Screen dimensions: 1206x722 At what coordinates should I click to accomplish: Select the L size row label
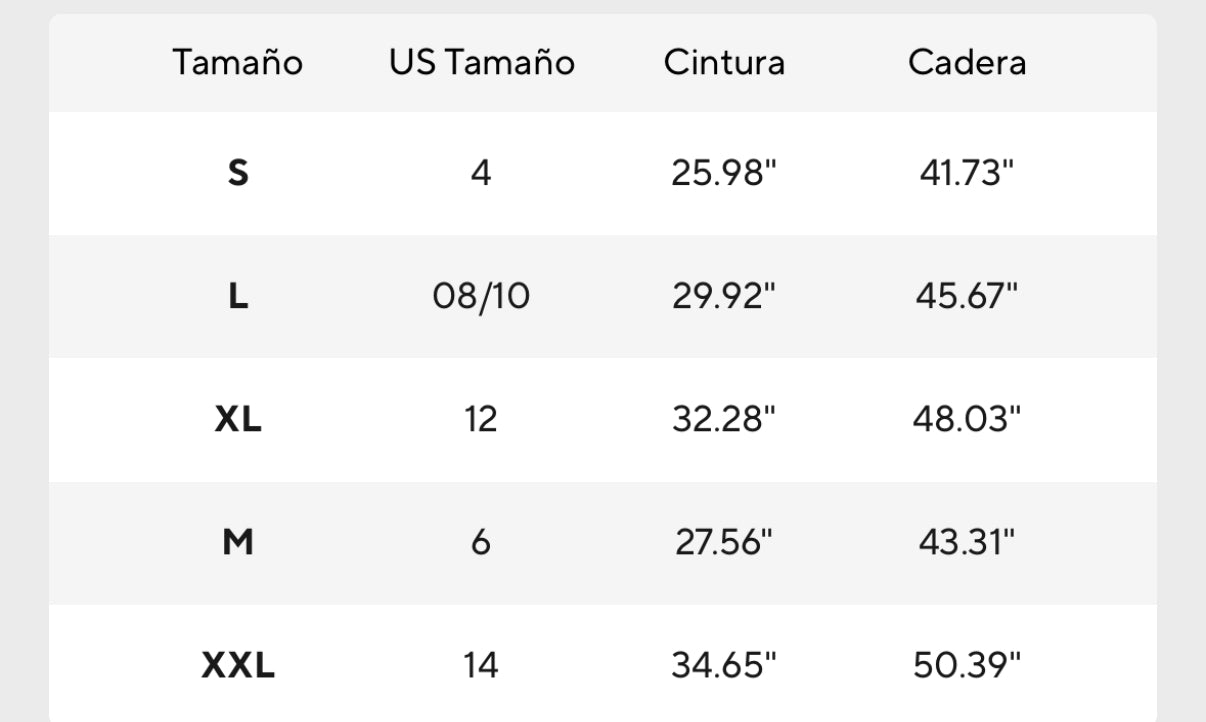pos(238,297)
